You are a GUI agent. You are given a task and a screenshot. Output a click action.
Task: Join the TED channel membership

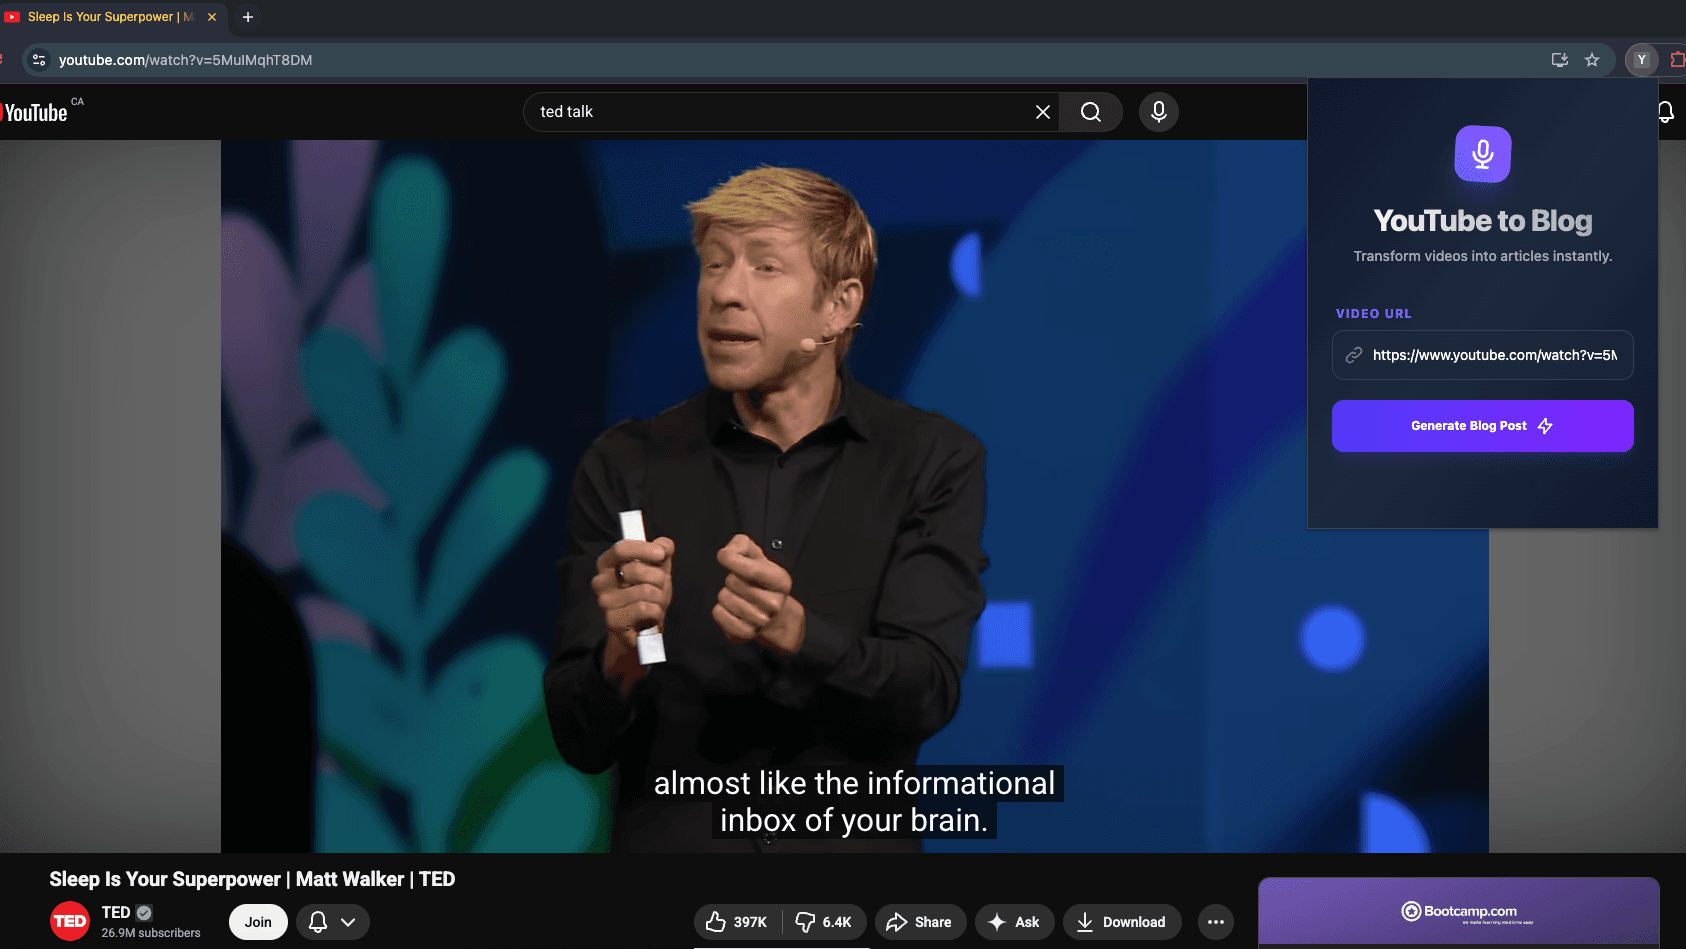[x=258, y=922]
